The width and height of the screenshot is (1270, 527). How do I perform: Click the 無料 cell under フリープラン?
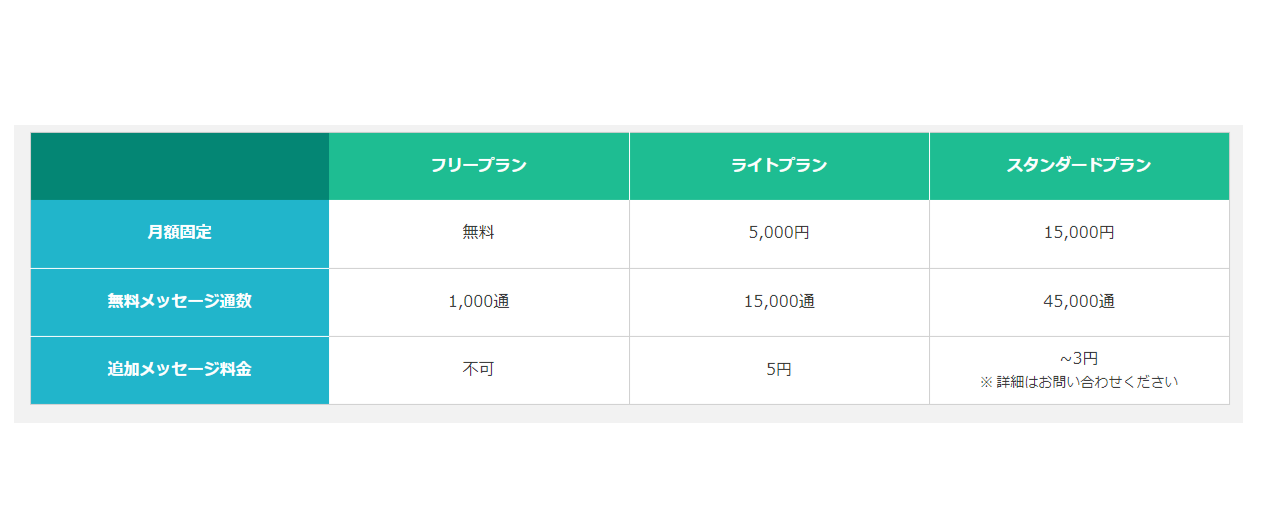tap(479, 233)
